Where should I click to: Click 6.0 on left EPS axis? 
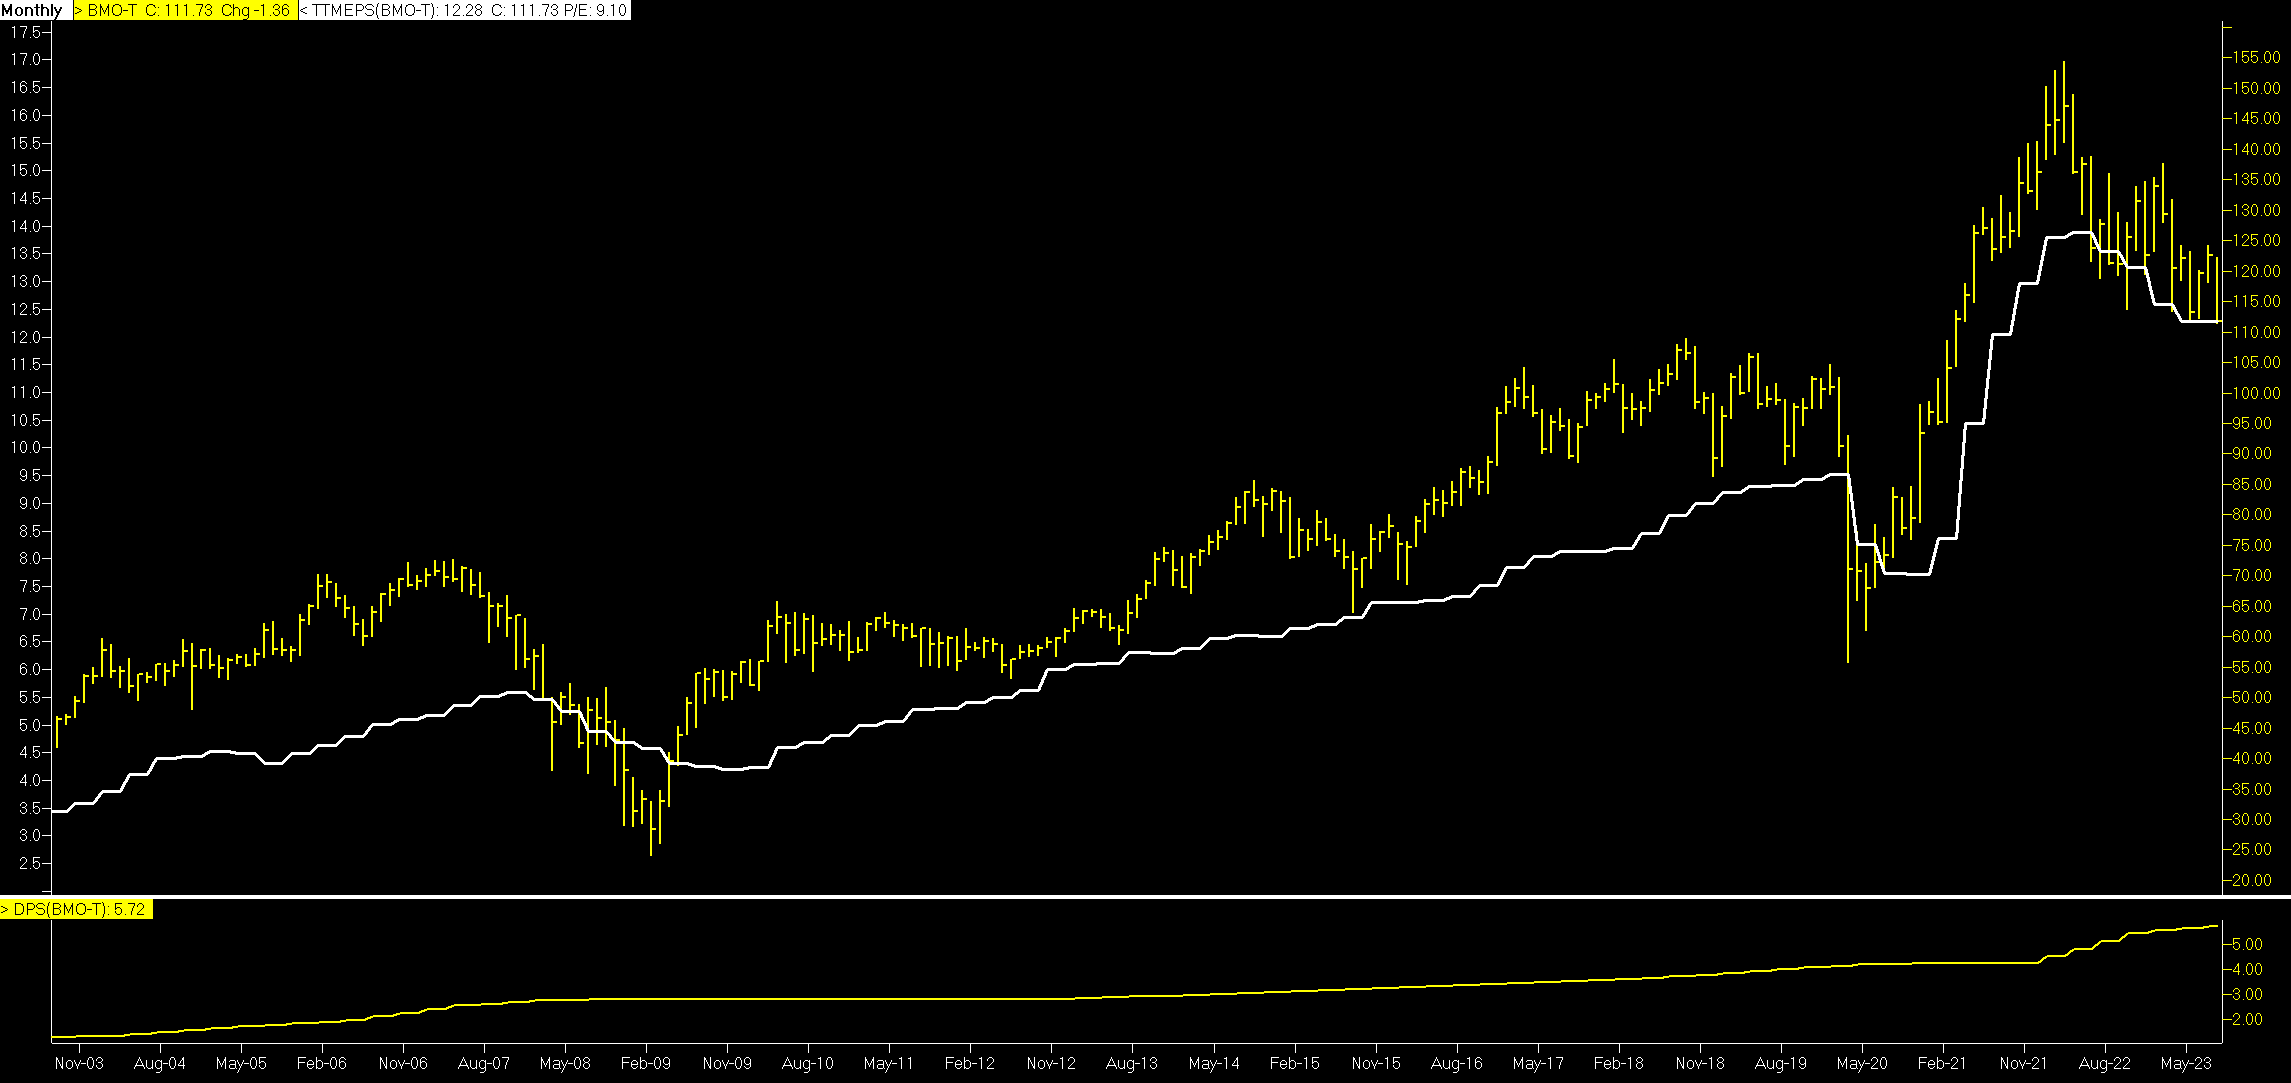(30, 669)
